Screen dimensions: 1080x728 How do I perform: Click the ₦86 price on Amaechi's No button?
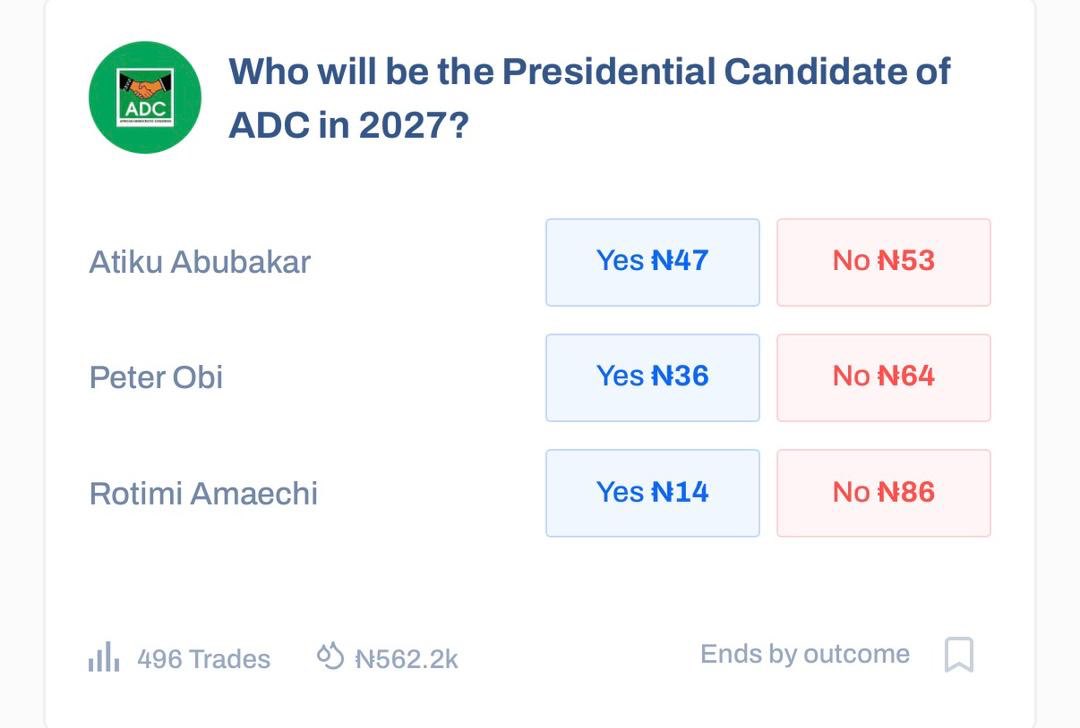pos(906,493)
